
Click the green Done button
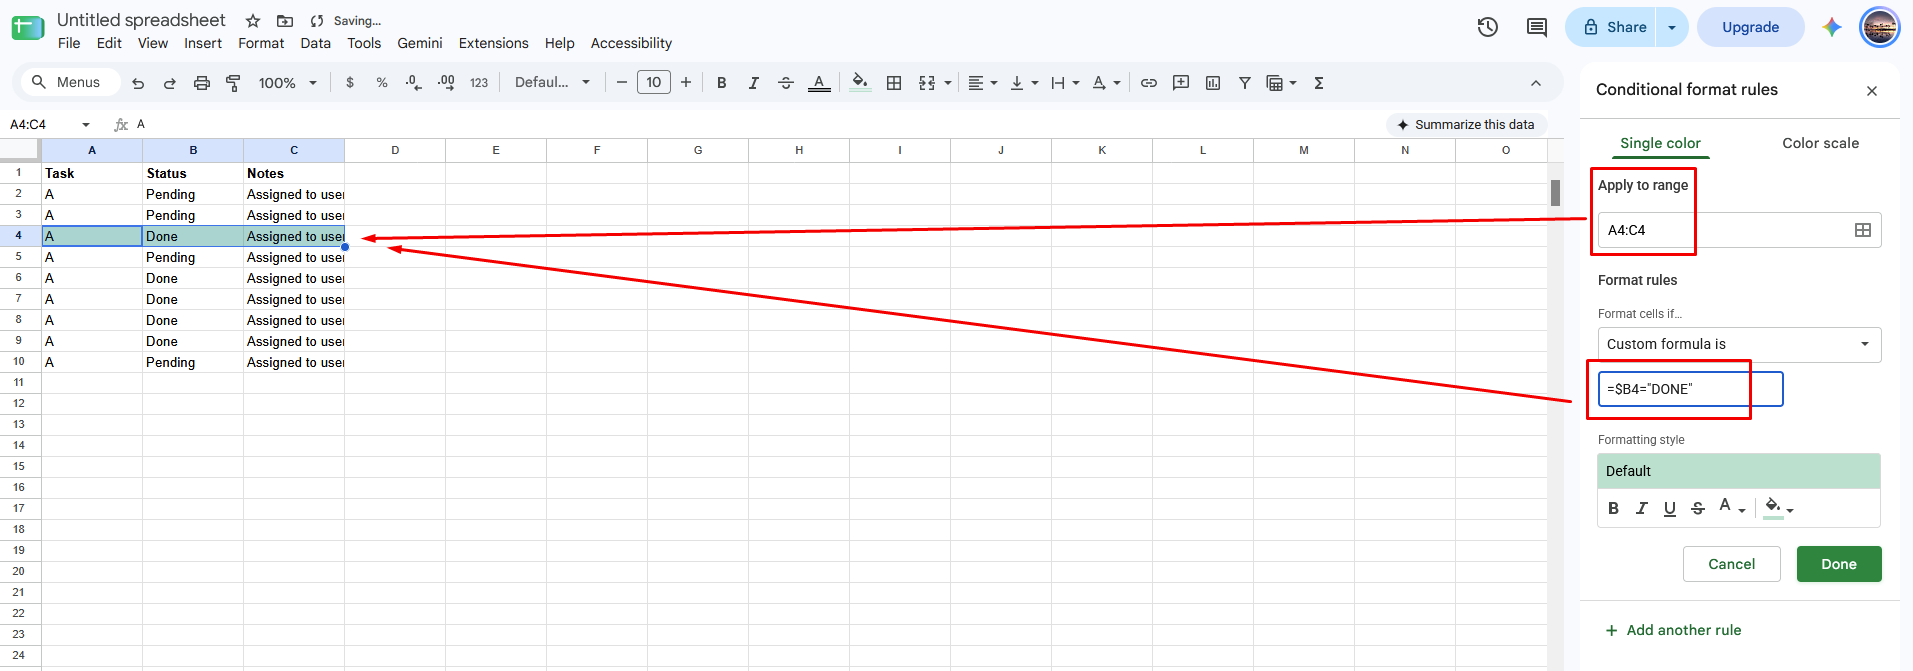[x=1838, y=564]
